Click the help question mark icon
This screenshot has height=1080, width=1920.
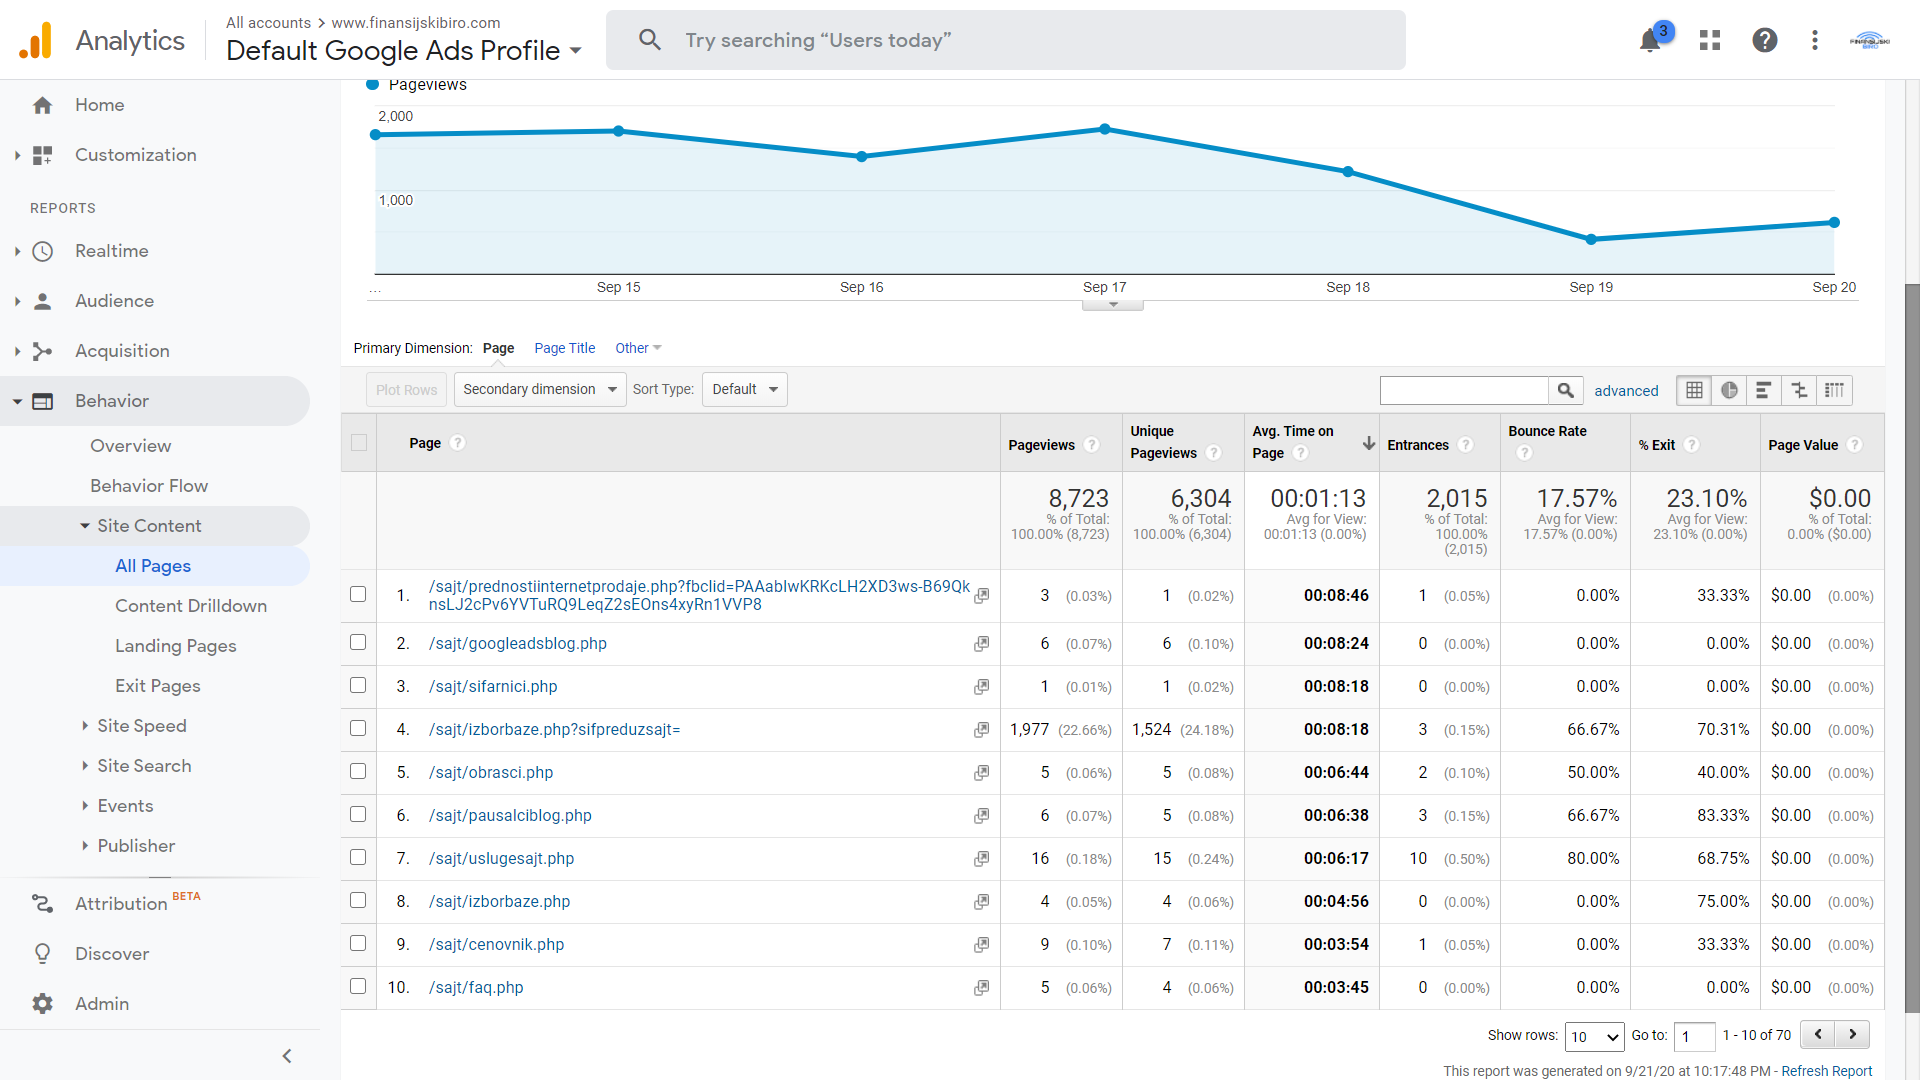pos(1764,40)
